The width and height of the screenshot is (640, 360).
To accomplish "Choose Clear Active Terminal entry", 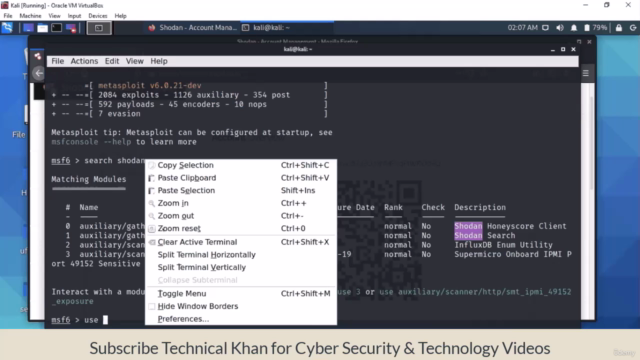I will (241, 242).
